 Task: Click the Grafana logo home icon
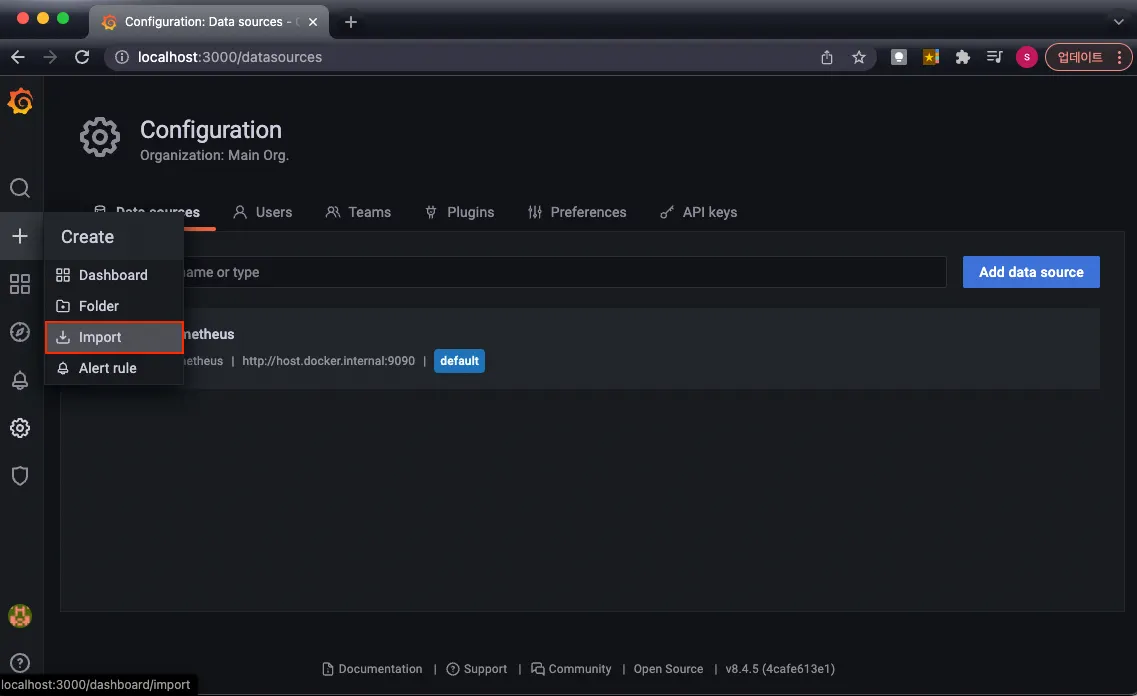[20, 102]
